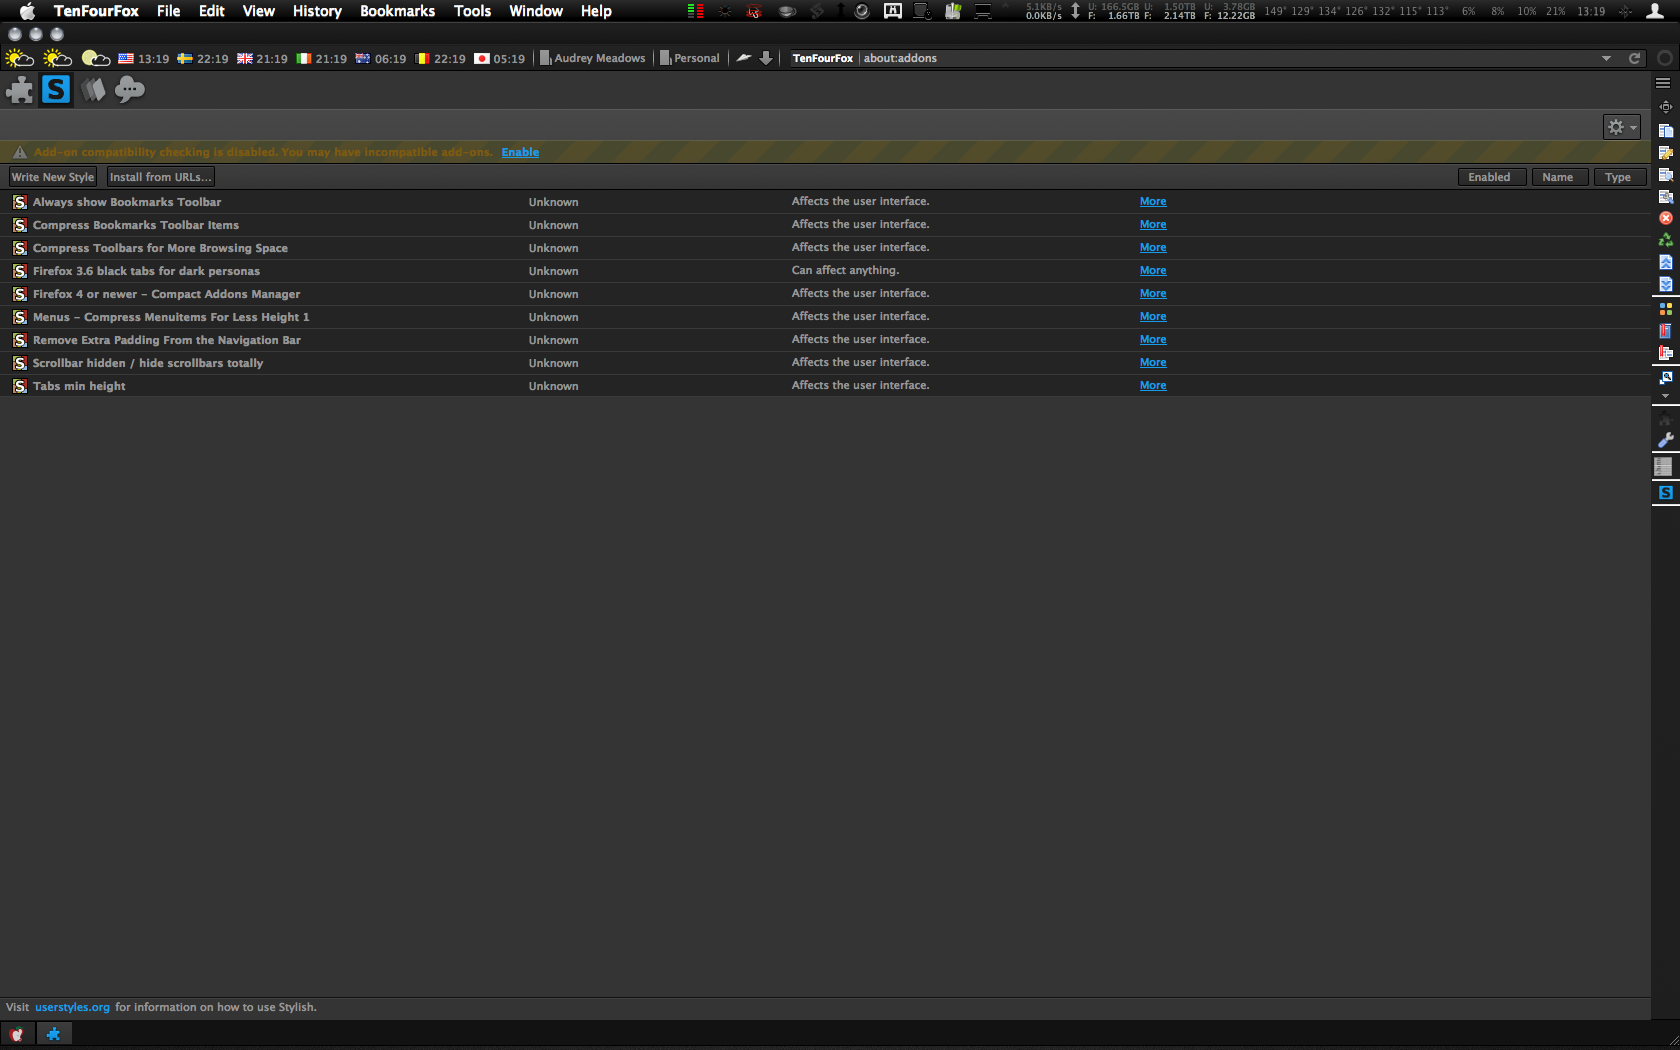Open the Extensions puzzle-piece category
The image size is (1680, 1050).
pos(20,90)
